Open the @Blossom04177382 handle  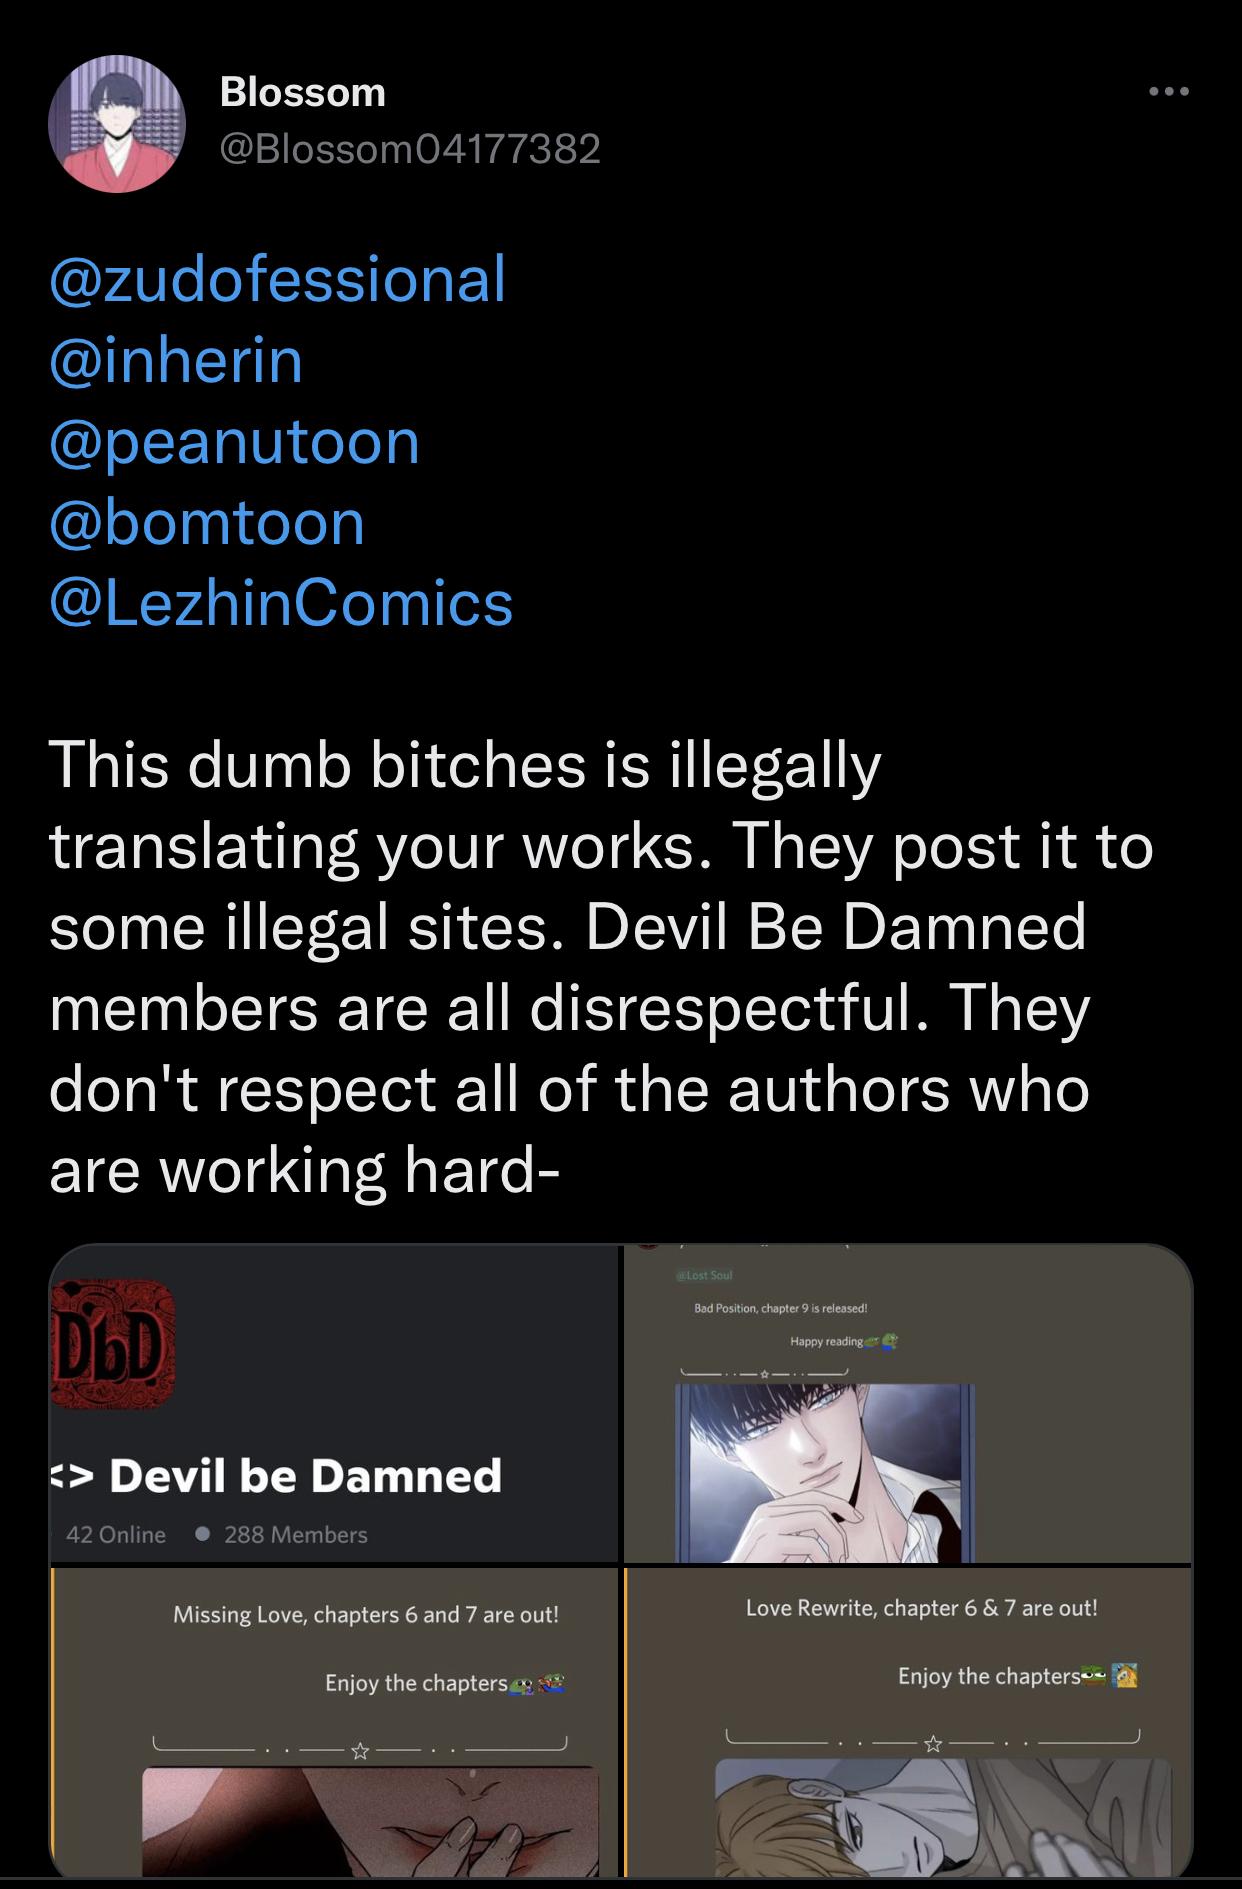click(x=409, y=149)
